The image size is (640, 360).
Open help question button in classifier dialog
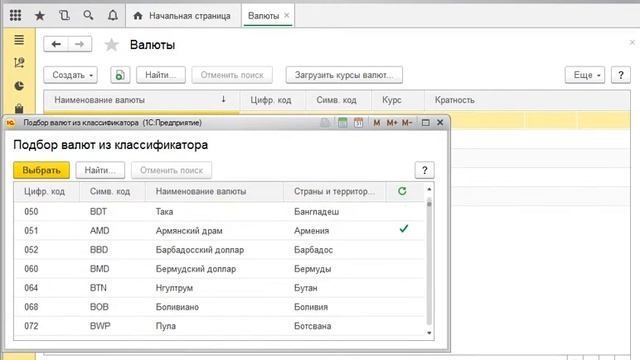point(424,170)
